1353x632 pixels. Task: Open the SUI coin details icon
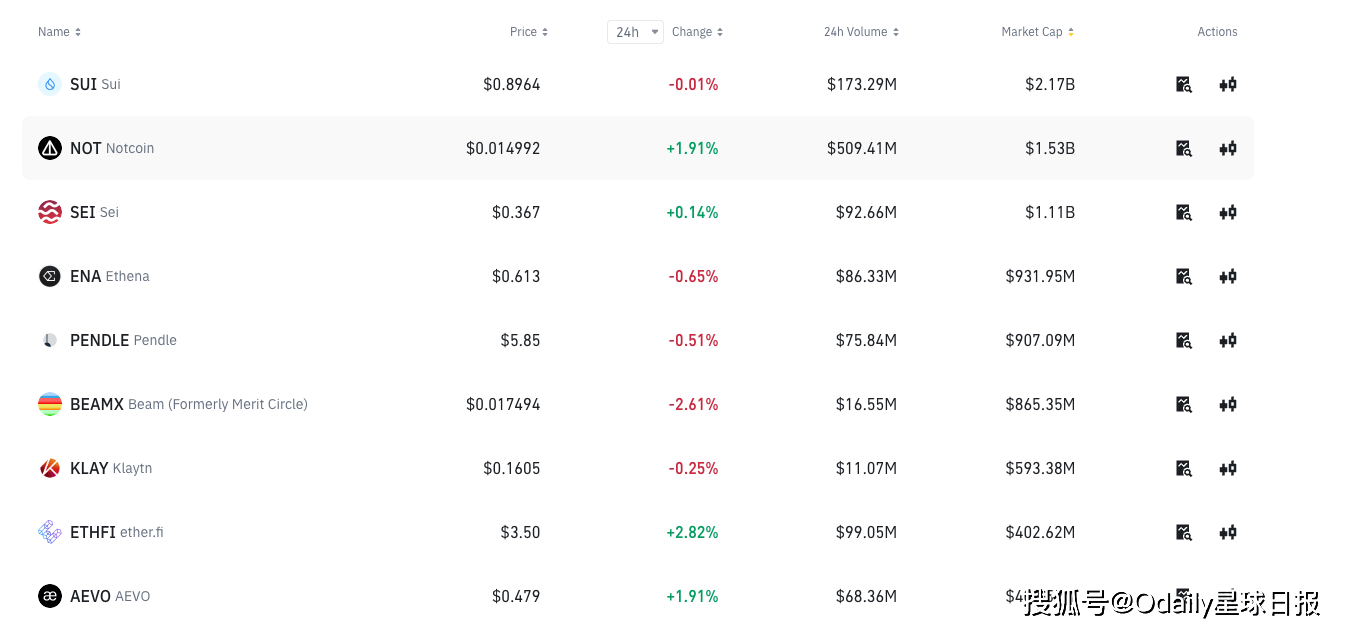pyautogui.click(x=1183, y=84)
